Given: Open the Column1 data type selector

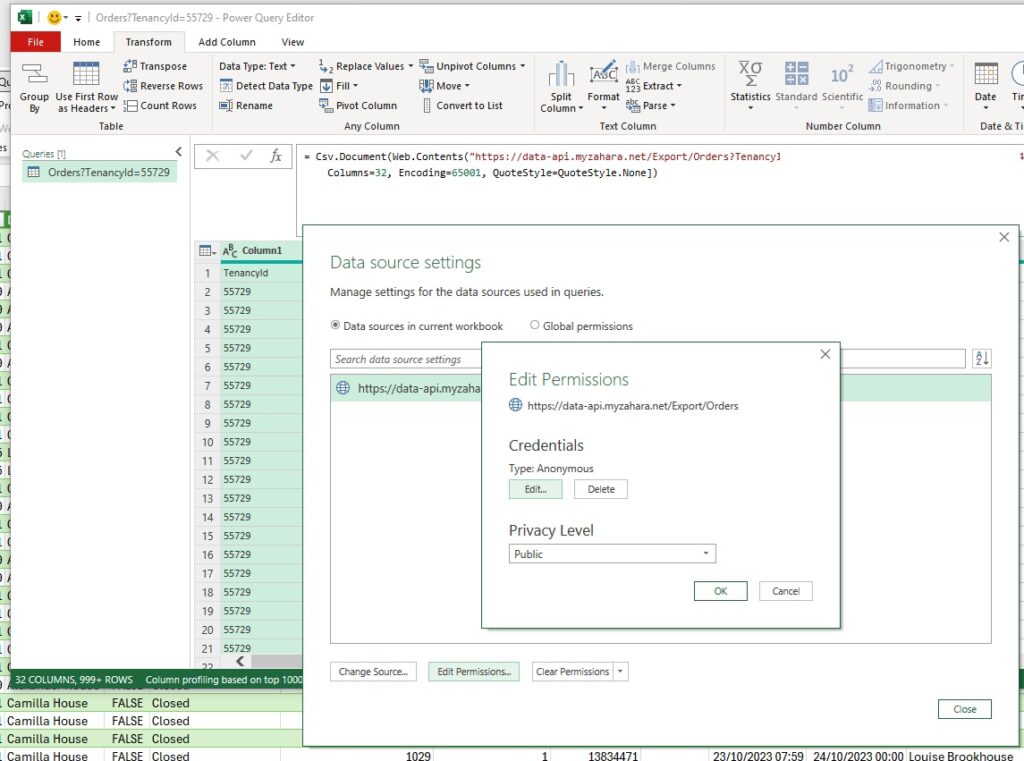Looking at the screenshot, I should click(x=229, y=251).
